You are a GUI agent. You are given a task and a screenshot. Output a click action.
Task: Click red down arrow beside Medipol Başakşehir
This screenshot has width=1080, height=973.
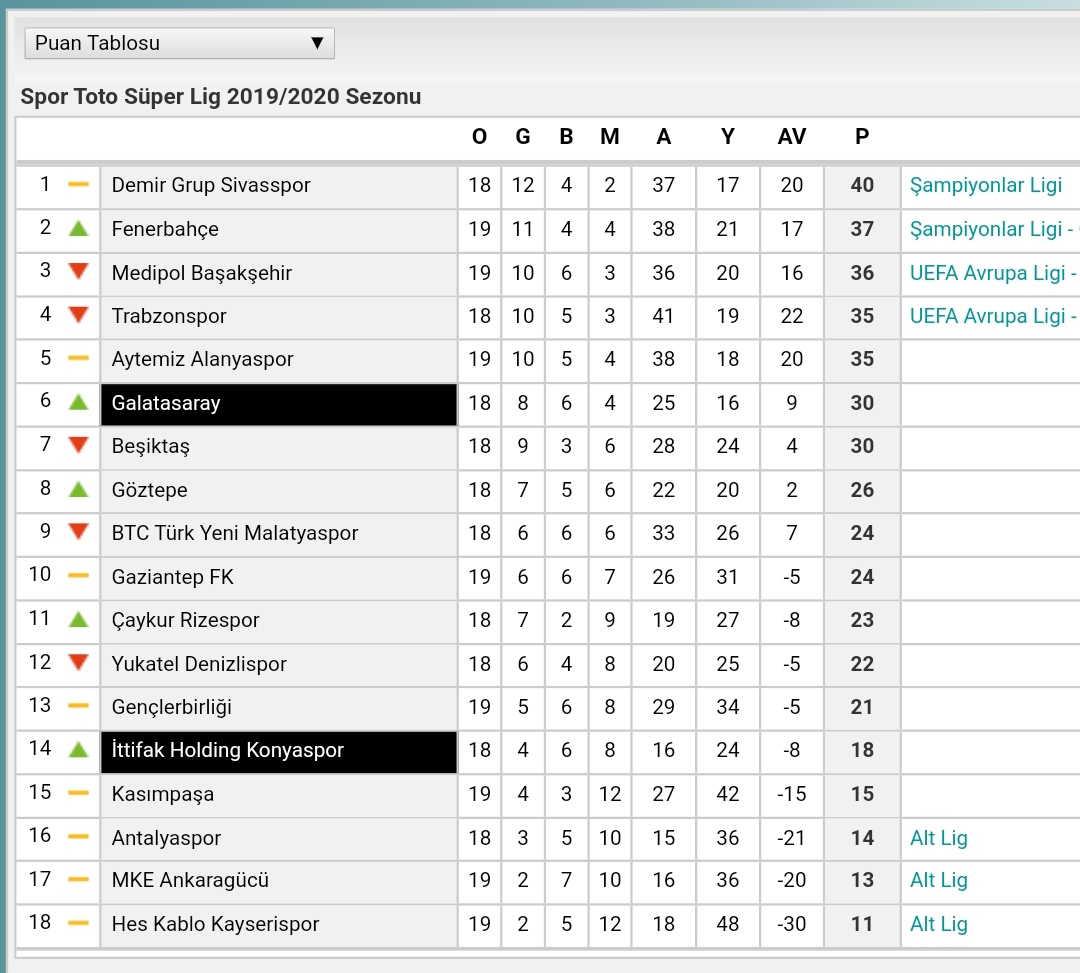tap(79, 272)
